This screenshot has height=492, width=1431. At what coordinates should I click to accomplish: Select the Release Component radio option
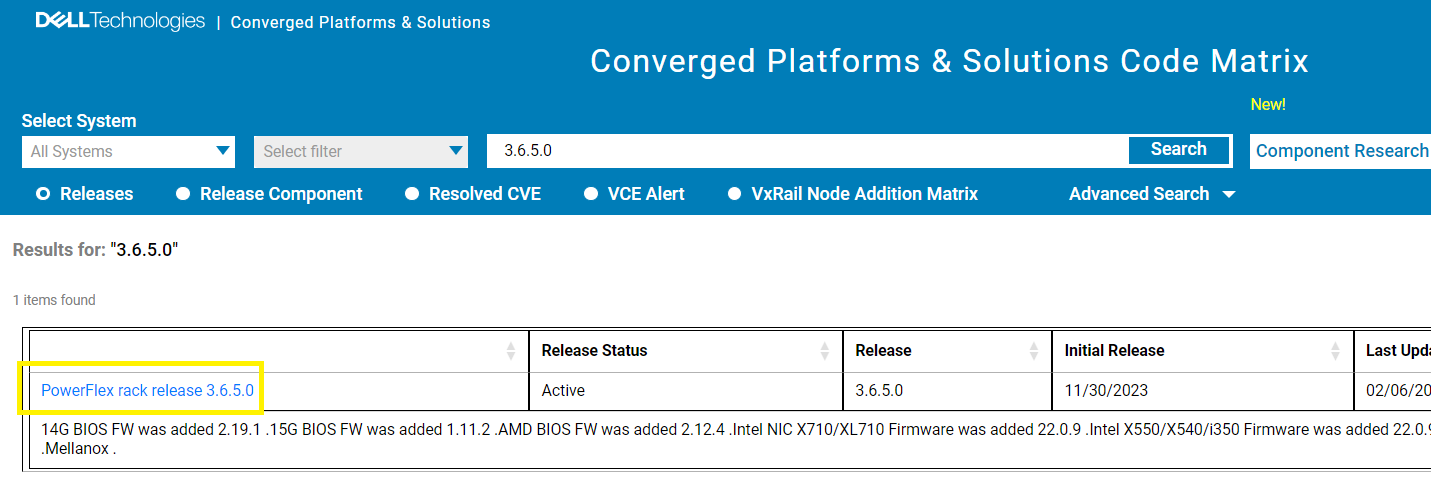click(x=183, y=194)
